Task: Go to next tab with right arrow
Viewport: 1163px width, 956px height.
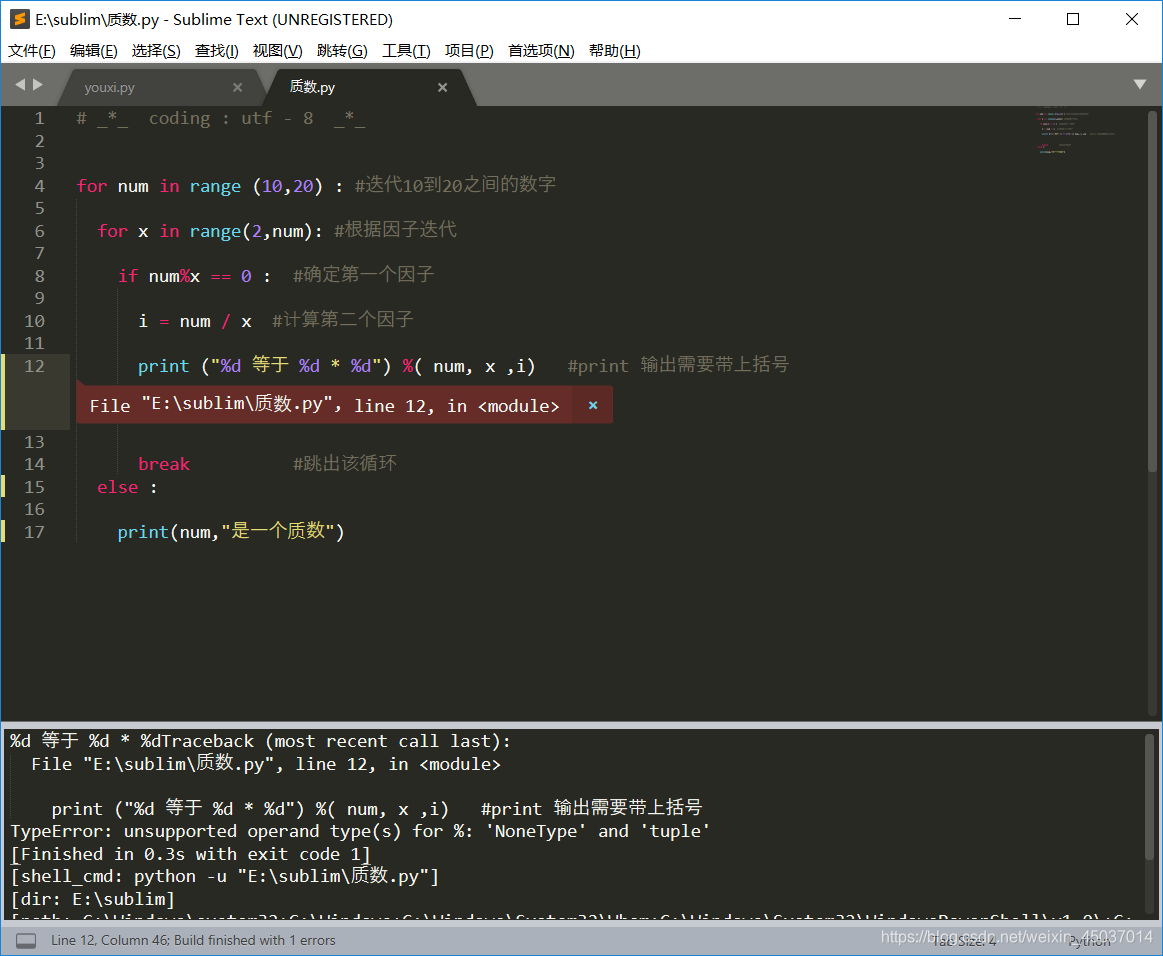Action: pos(37,85)
